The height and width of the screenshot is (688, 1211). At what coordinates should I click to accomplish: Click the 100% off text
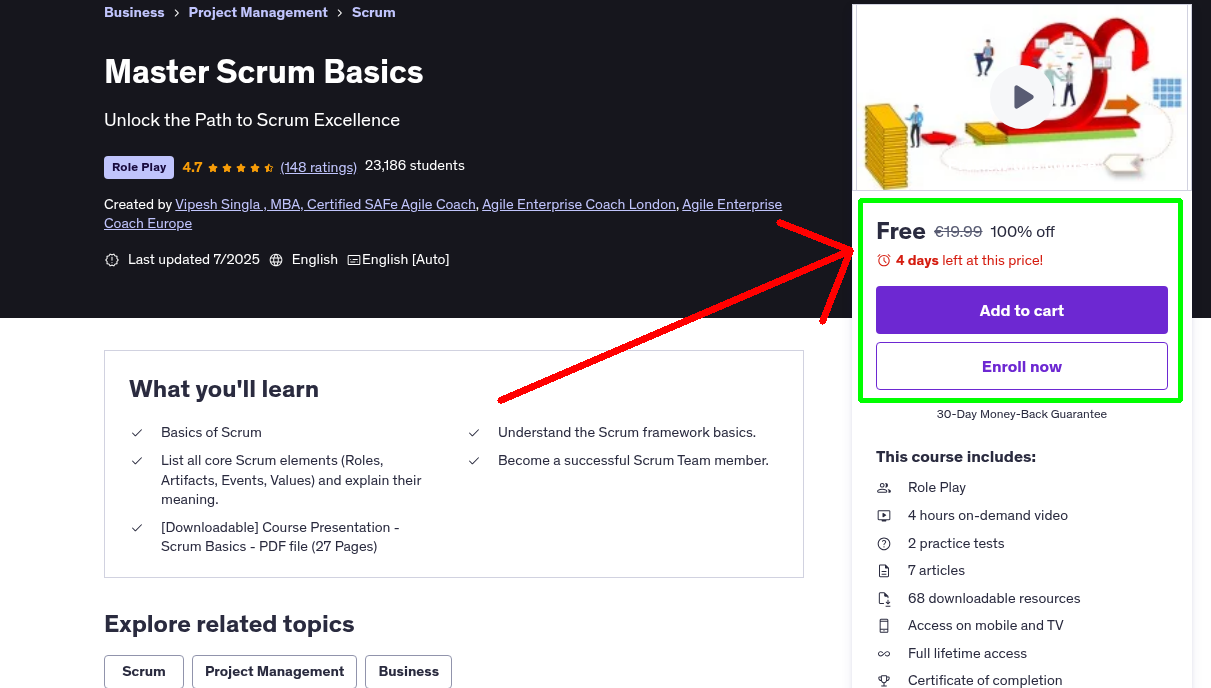1022,232
